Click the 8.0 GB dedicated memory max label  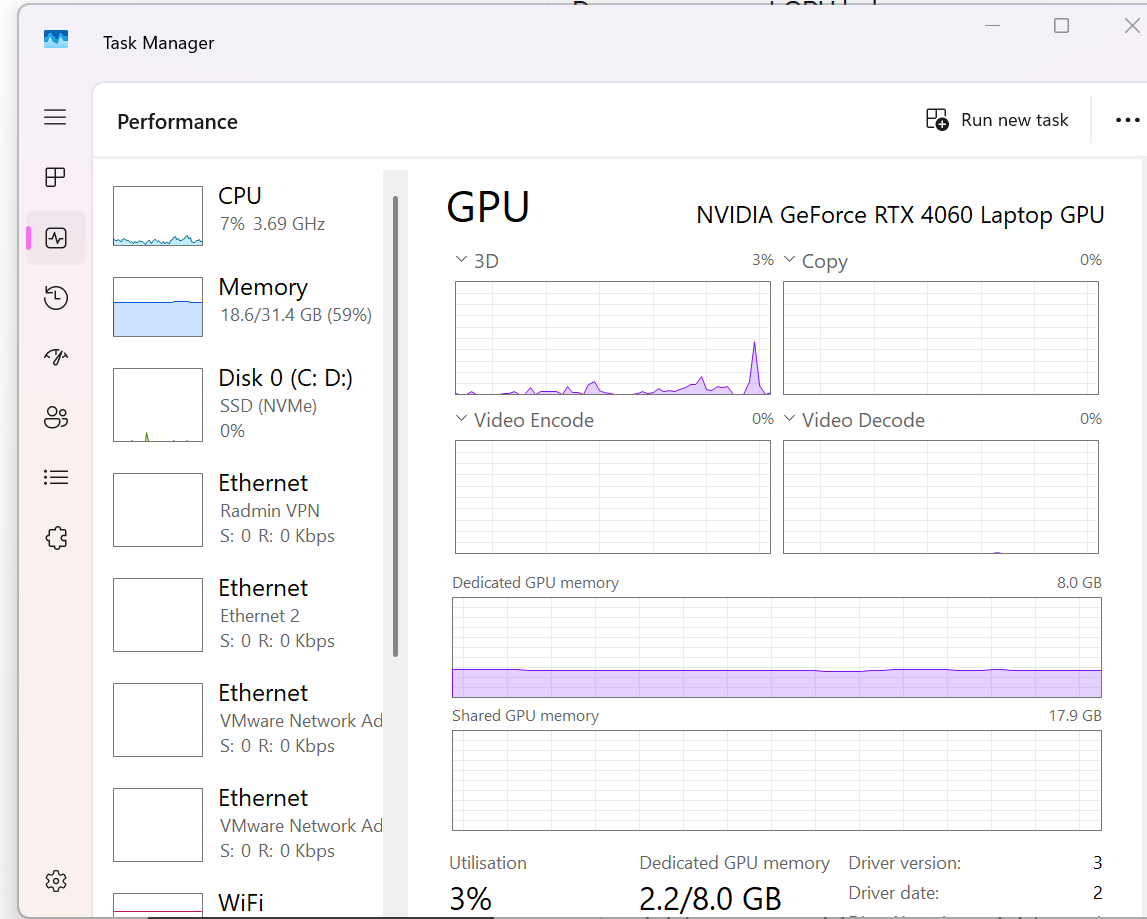coord(1079,582)
